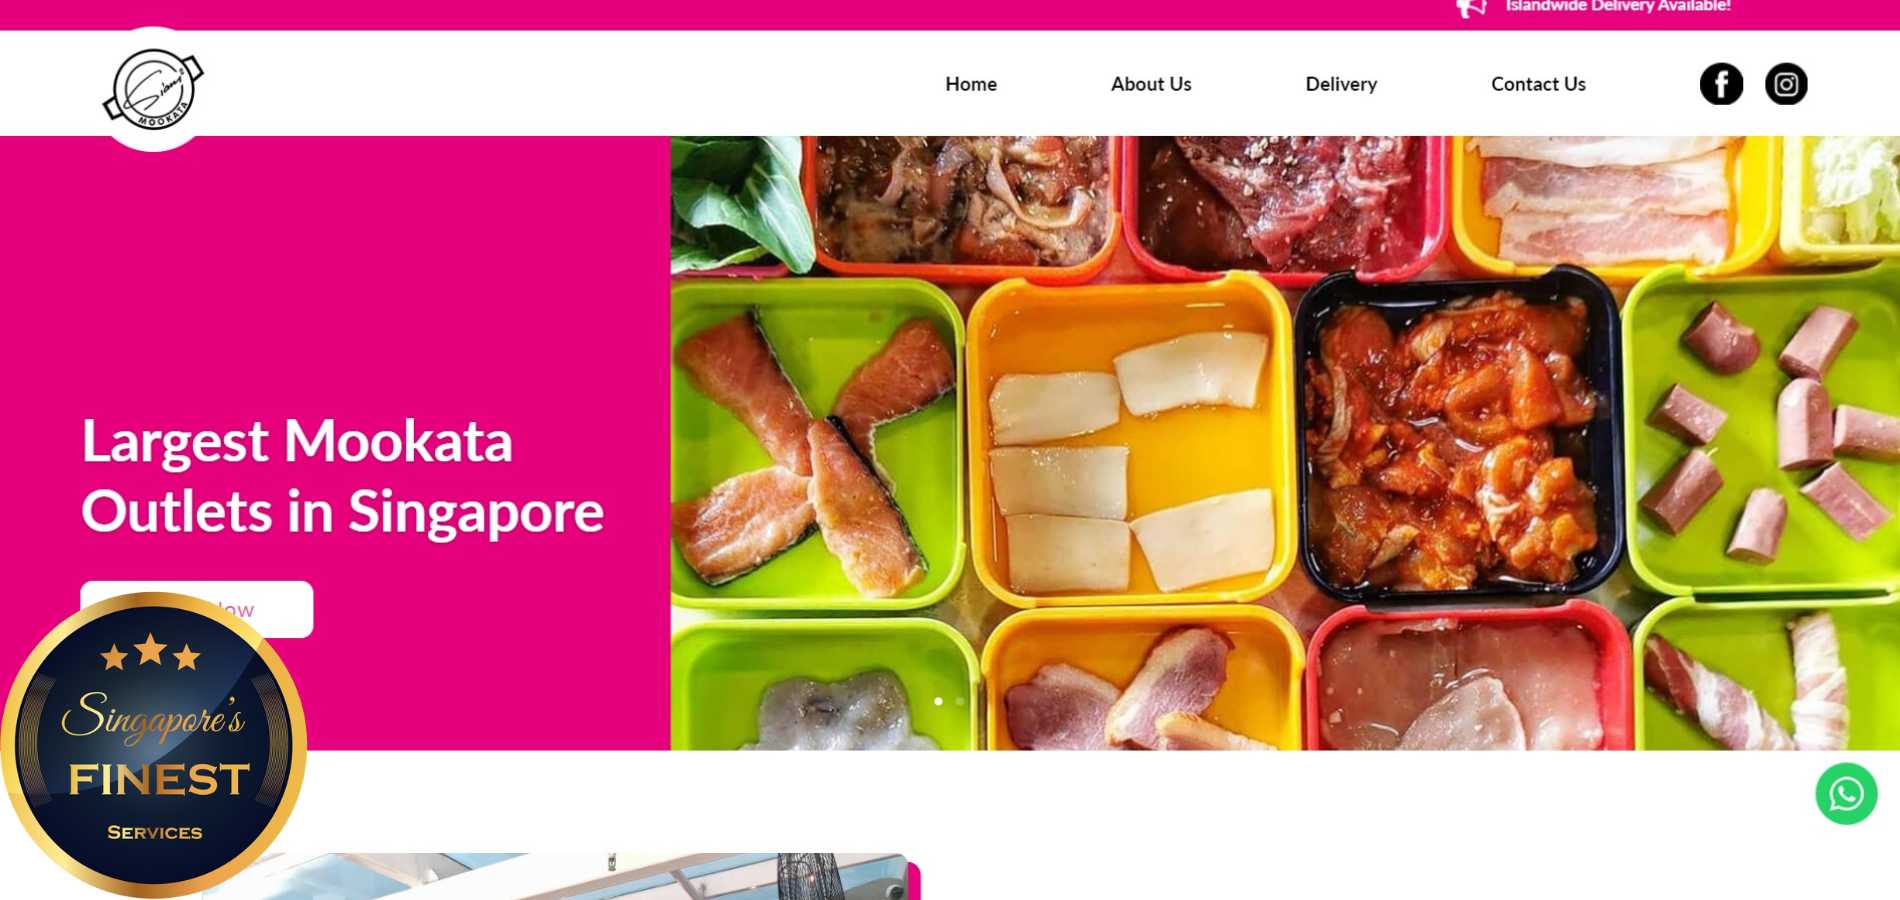The height and width of the screenshot is (900, 1900).
Task: Click the Largest Mookata Outlets headline
Action: coord(342,476)
